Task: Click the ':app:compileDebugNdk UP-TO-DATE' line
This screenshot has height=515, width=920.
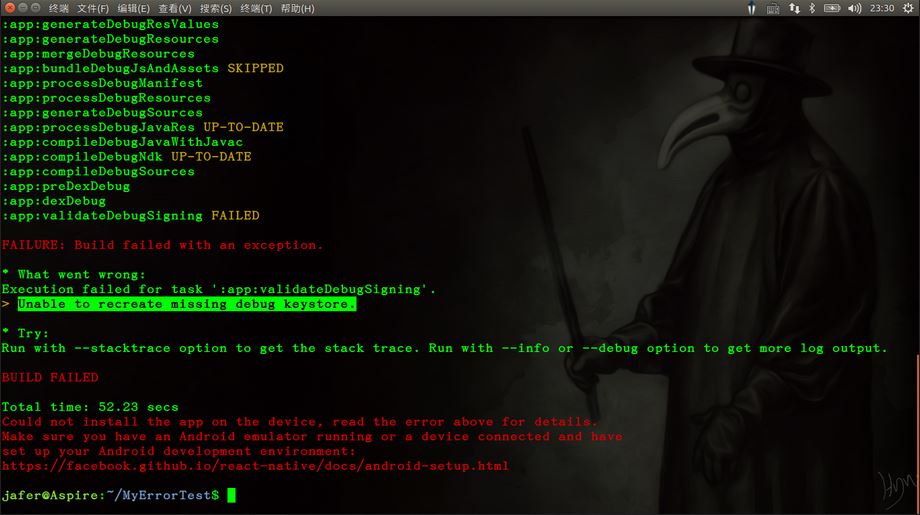Action: 126,157
